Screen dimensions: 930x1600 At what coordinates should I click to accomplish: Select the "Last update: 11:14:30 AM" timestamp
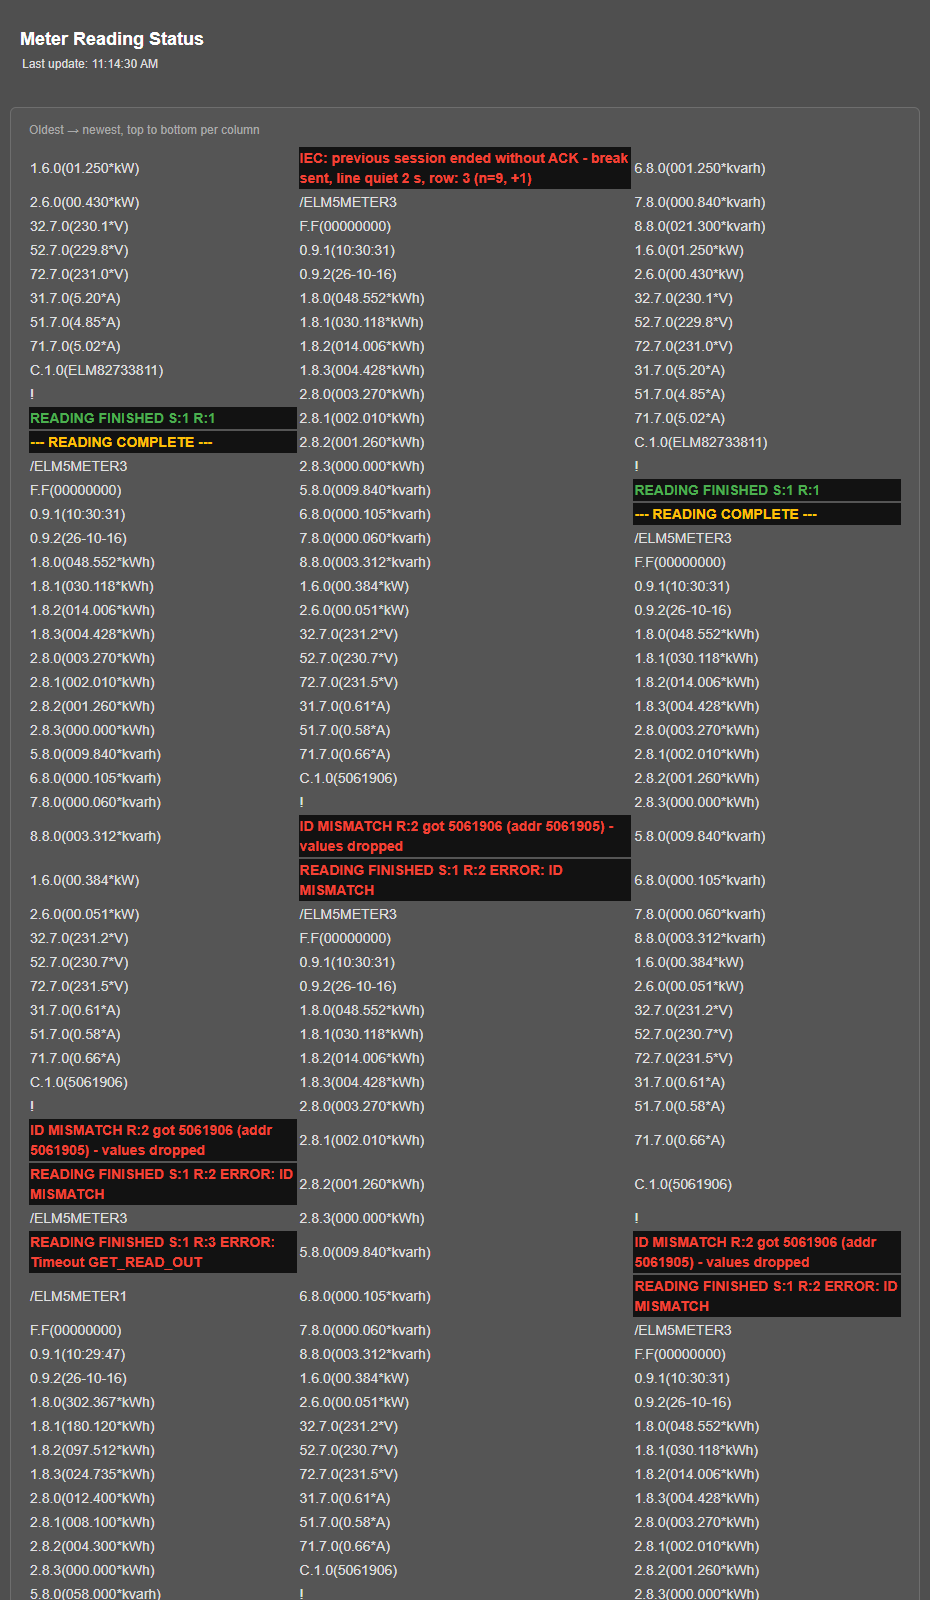pos(90,64)
